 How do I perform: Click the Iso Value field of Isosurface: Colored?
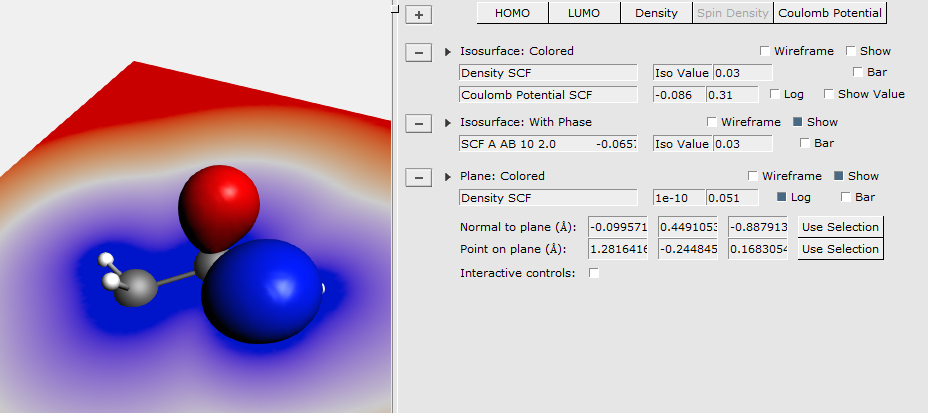tap(742, 72)
